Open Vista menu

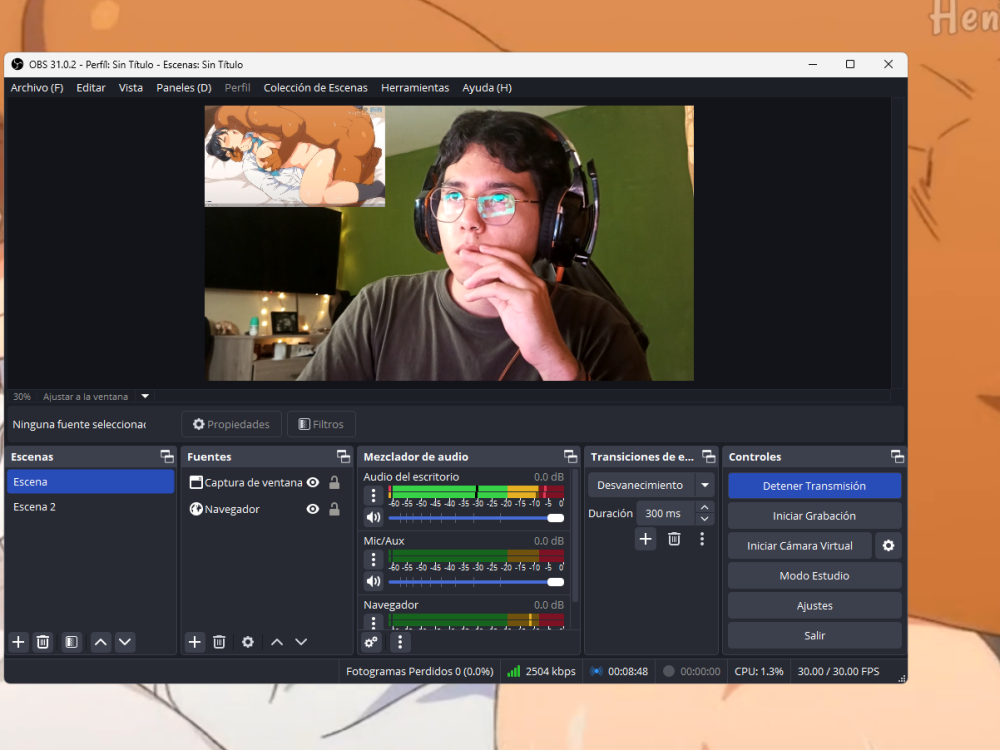(x=131, y=87)
